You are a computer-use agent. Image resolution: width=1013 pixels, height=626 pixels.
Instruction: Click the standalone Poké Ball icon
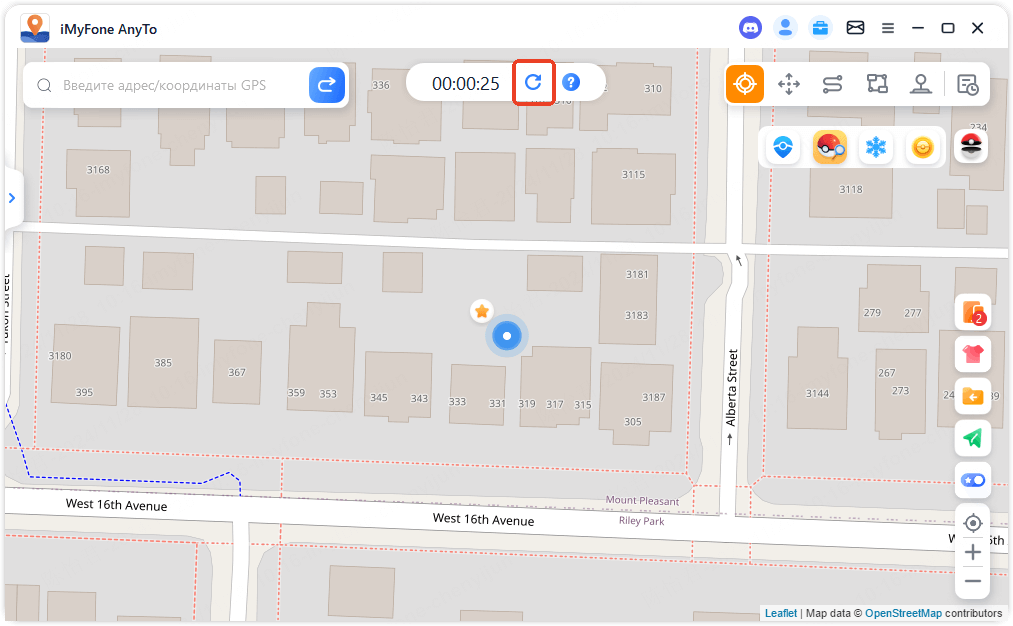(x=971, y=146)
